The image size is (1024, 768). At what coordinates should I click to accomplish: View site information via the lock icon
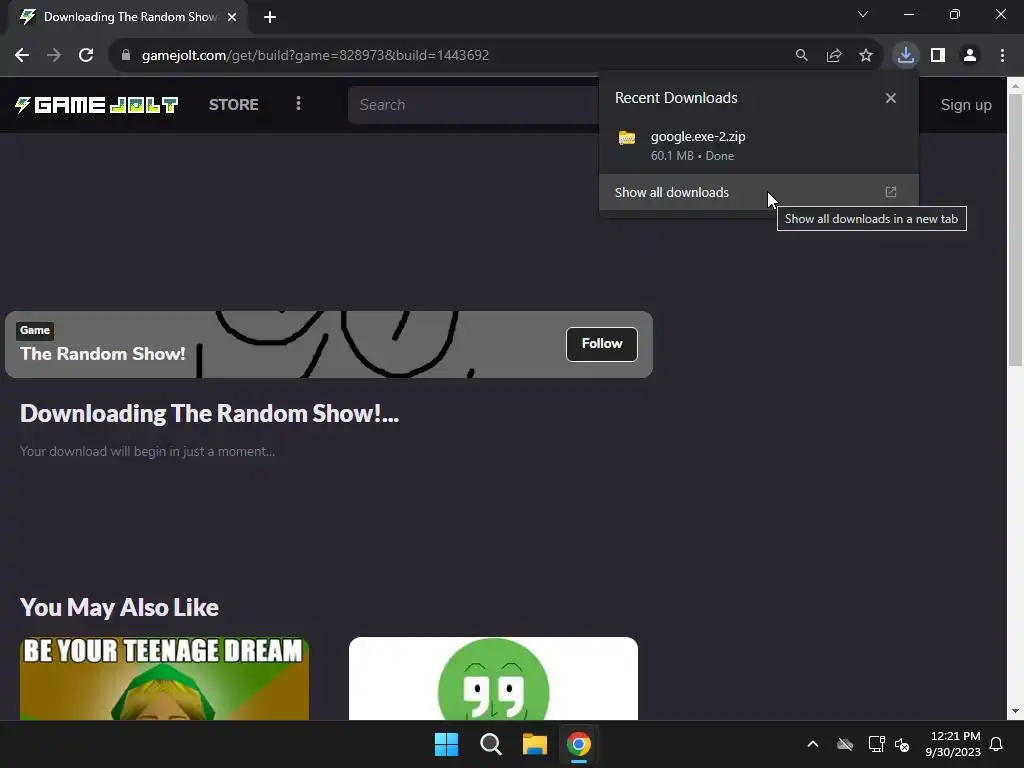[126, 56]
